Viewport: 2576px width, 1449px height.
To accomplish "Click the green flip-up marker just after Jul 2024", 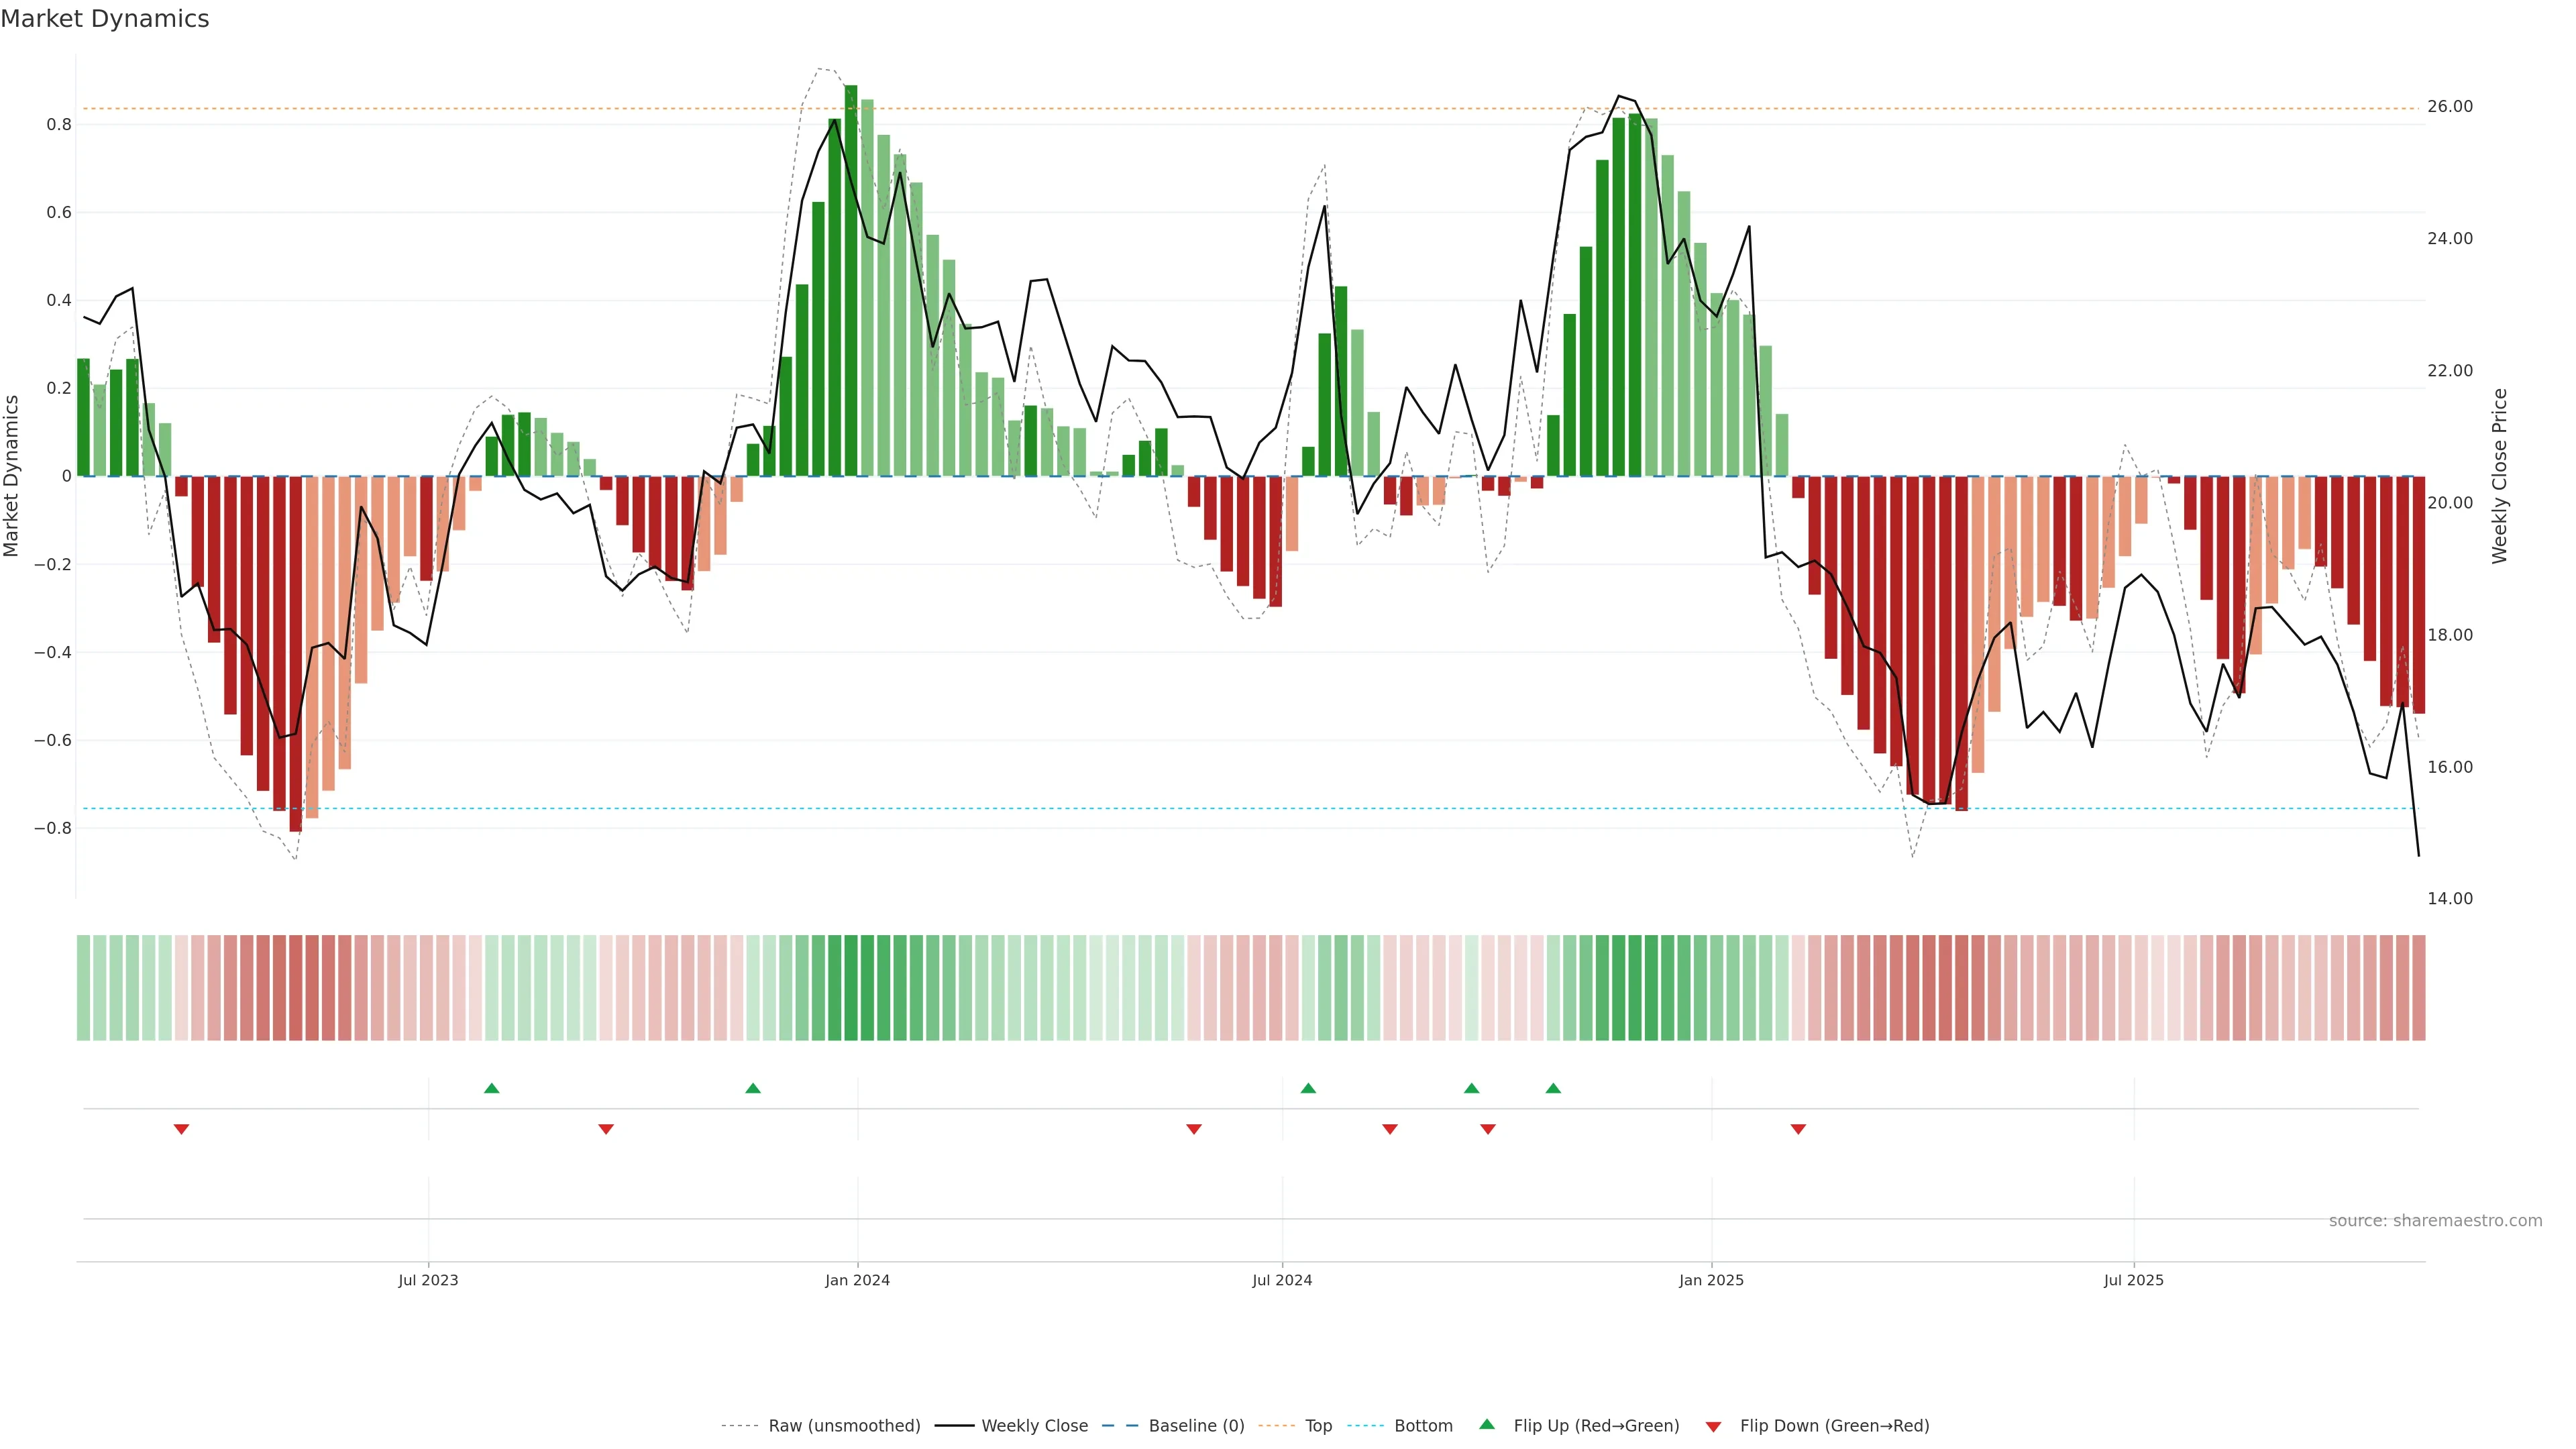I will pos(1308,1088).
